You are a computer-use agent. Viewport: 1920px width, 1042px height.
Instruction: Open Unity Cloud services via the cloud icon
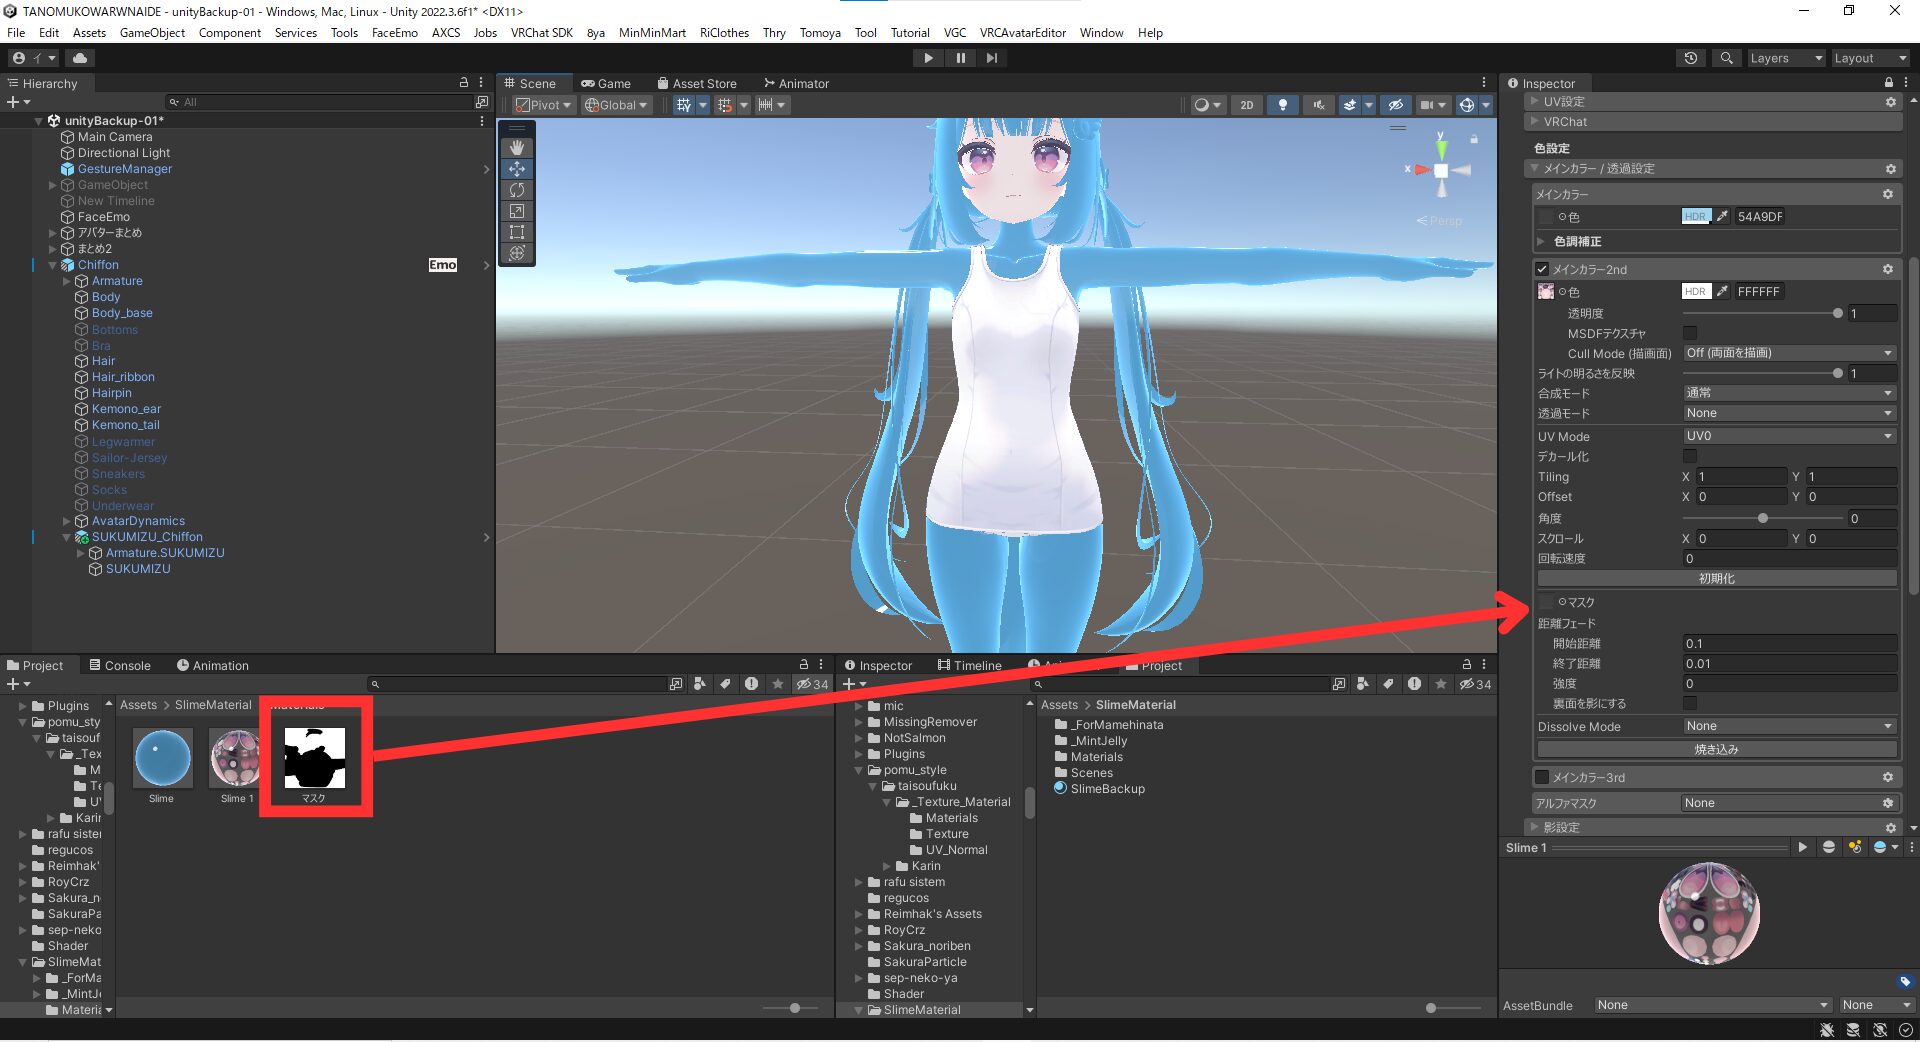[x=80, y=58]
